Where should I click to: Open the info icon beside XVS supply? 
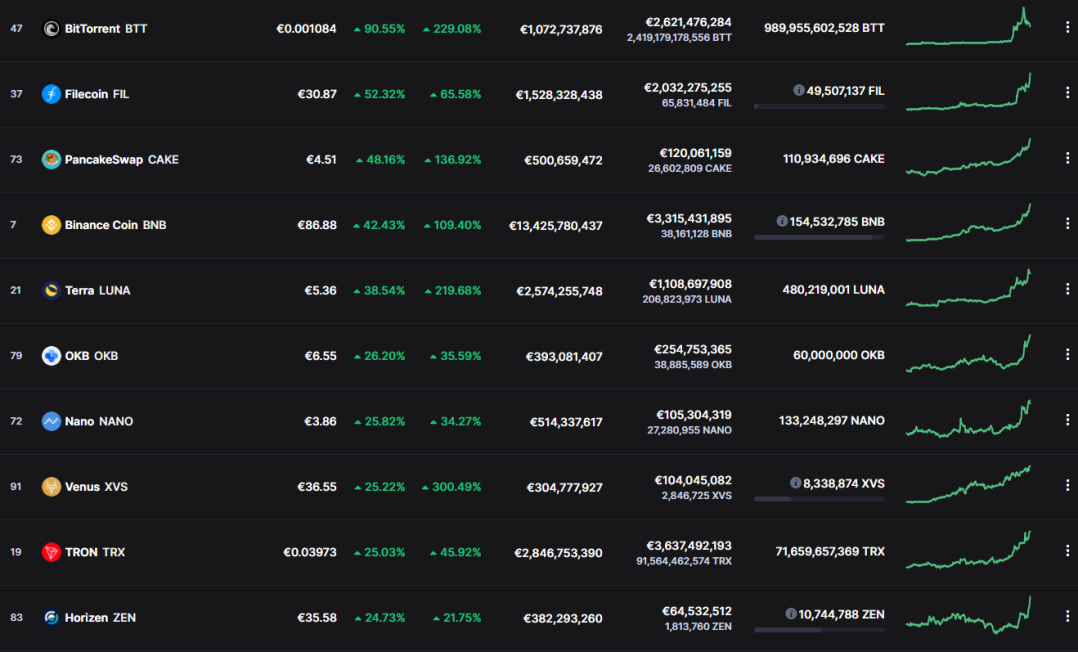click(795, 483)
